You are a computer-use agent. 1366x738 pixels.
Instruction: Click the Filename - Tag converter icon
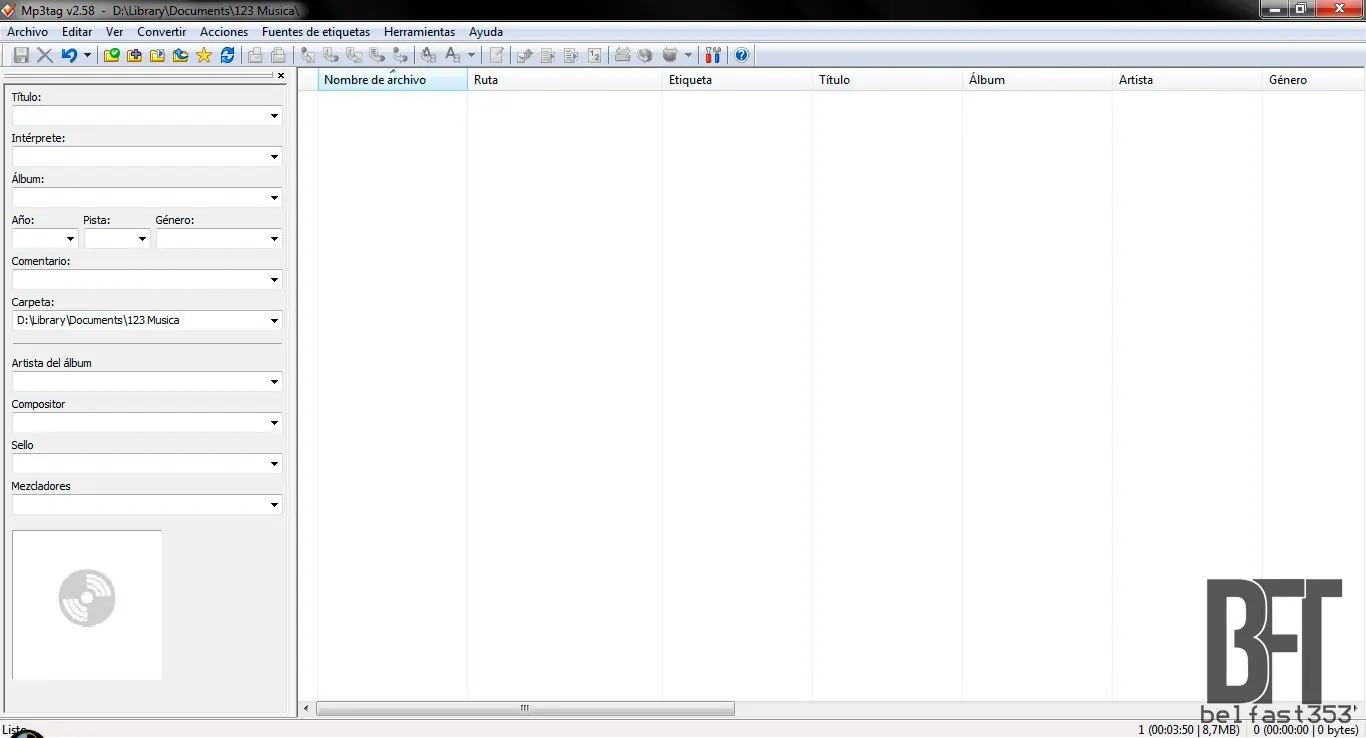[x=331, y=55]
